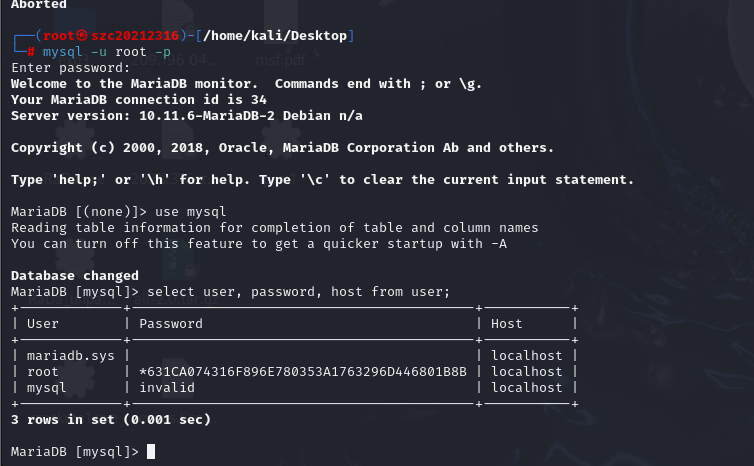Click the select user query text

(299, 292)
